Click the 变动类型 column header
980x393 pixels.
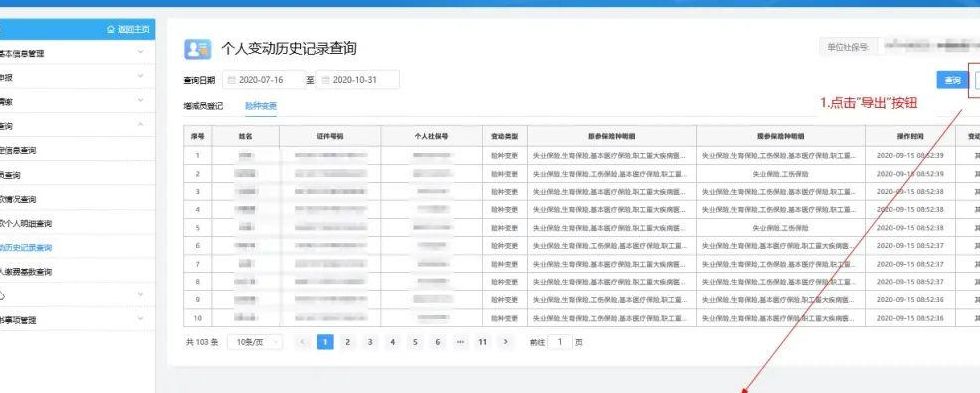pyautogui.click(x=504, y=136)
